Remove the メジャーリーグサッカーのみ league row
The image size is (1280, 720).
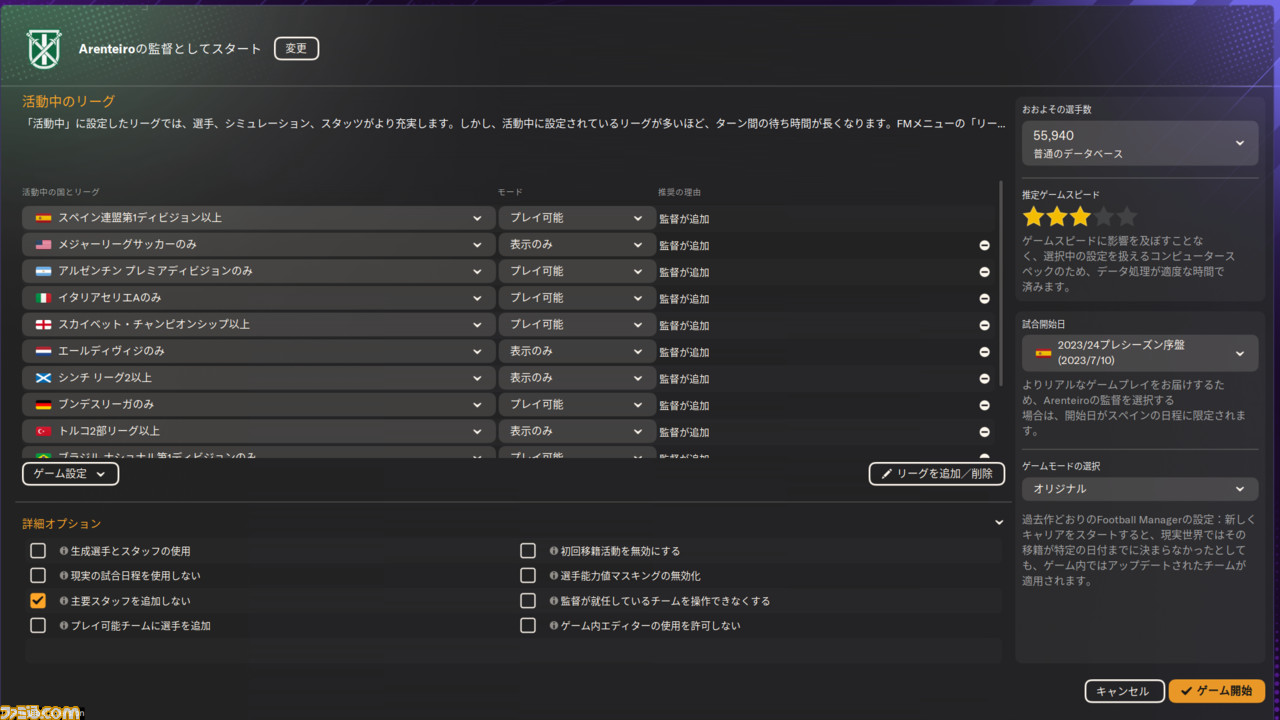click(984, 245)
